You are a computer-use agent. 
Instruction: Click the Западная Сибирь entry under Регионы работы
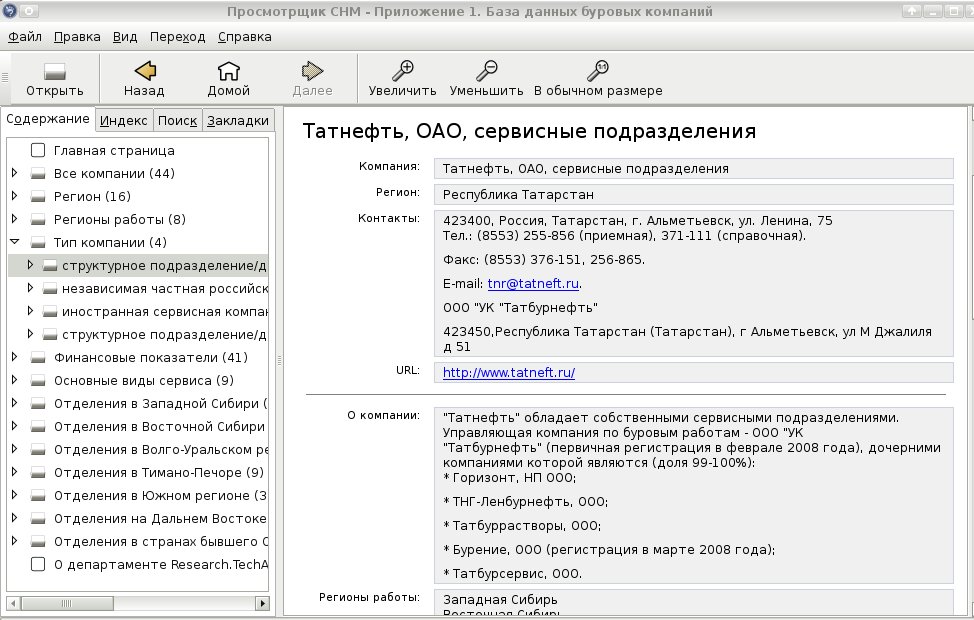tap(500, 599)
